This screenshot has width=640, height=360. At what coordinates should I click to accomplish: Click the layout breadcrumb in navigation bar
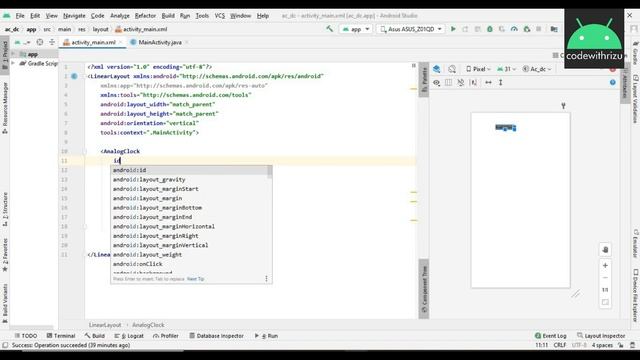[x=100, y=29]
